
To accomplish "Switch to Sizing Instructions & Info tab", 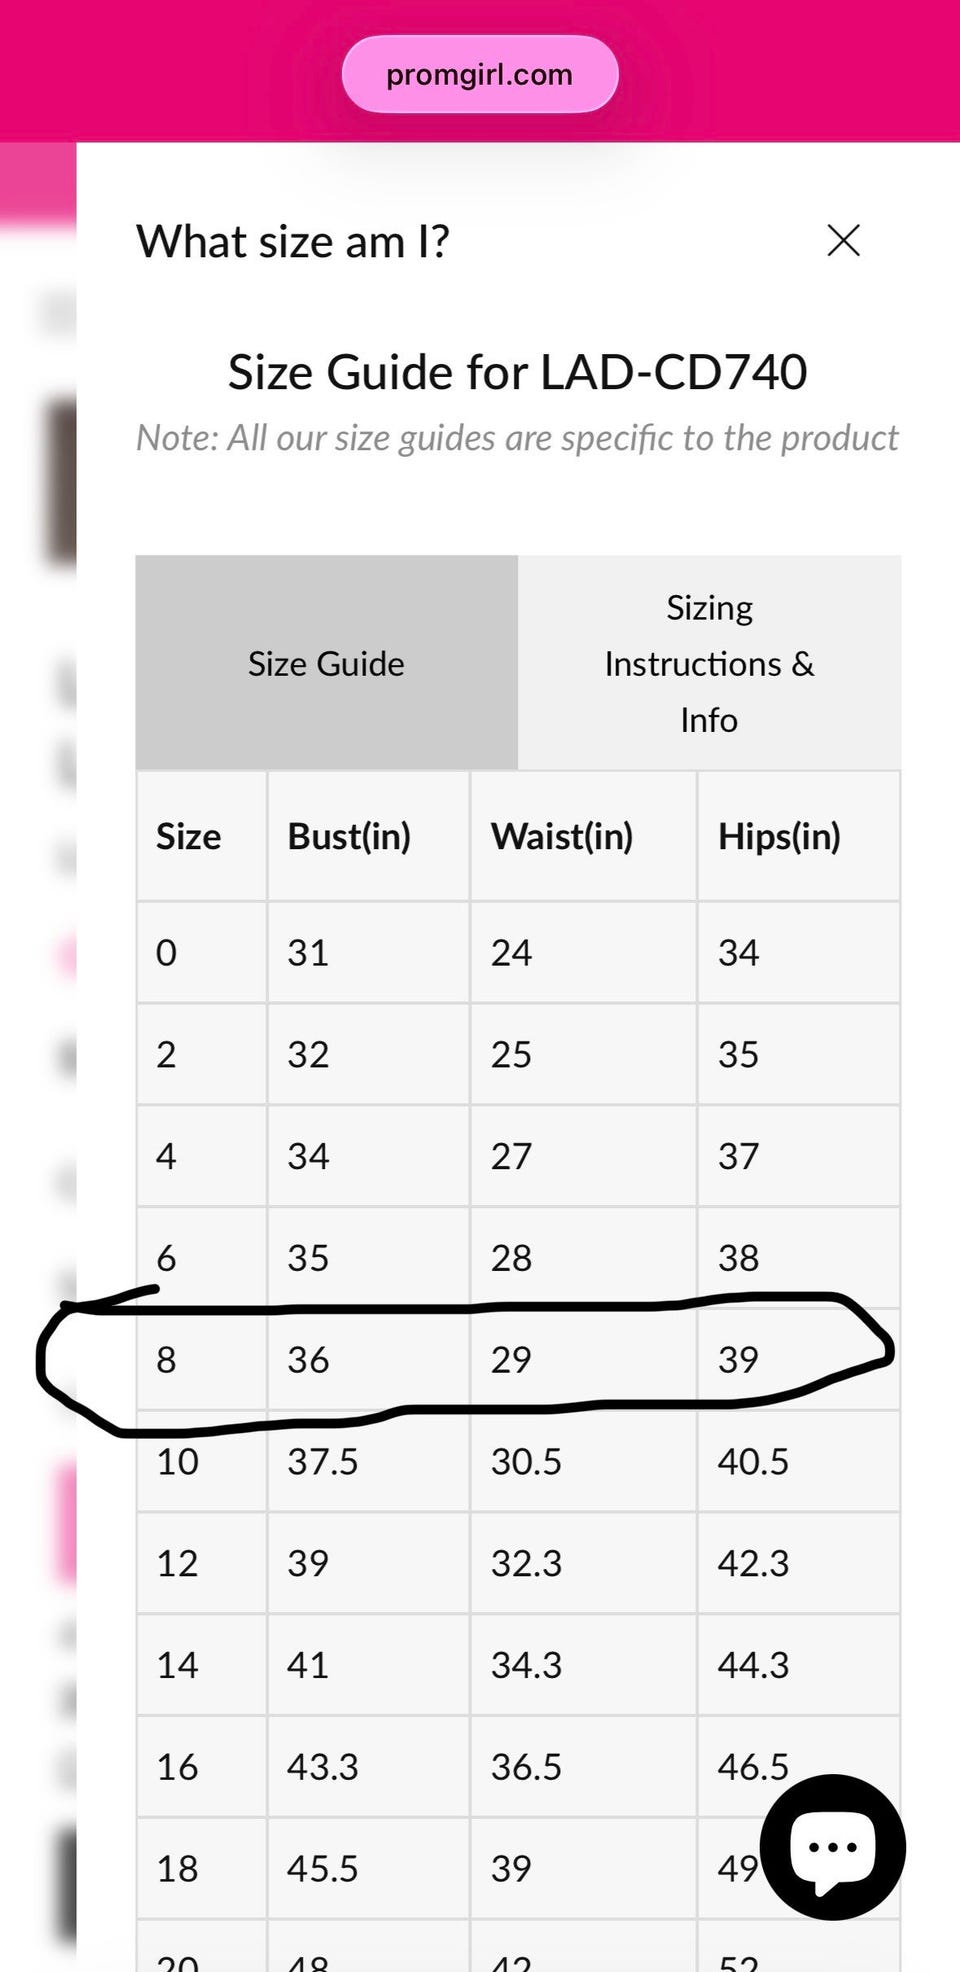I will point(709,663).
